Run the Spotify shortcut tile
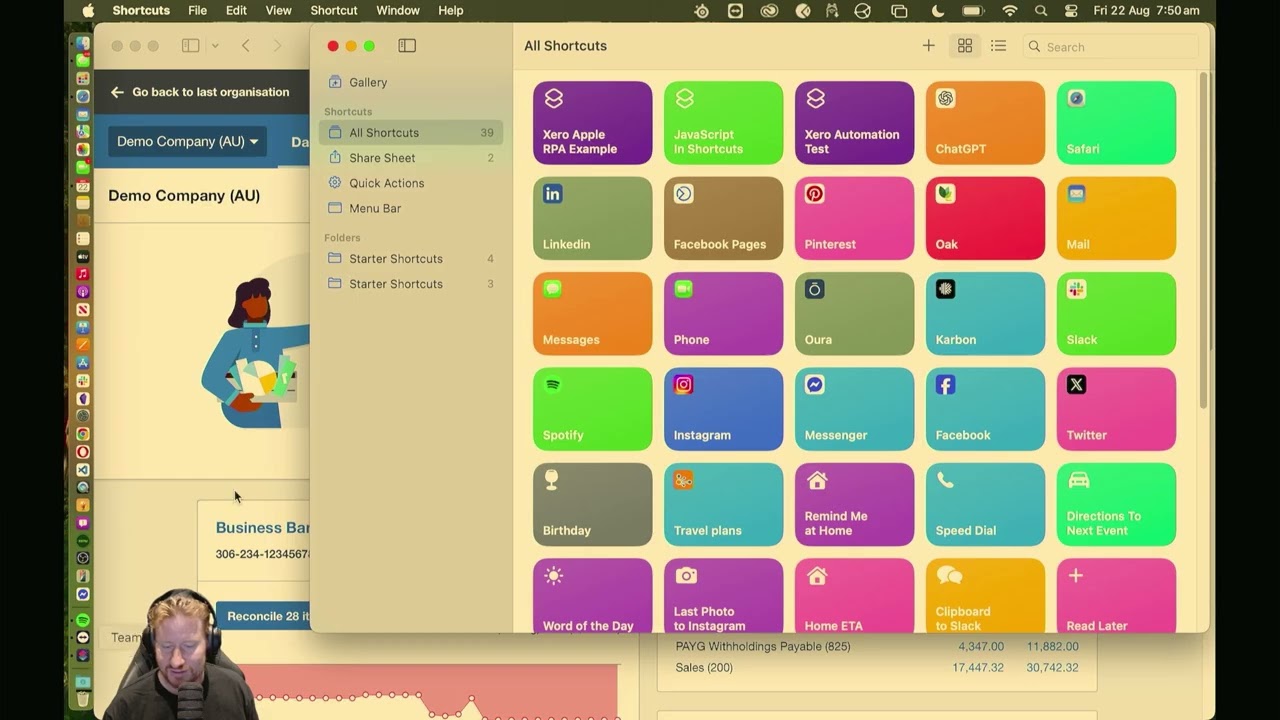This screenshot has width=1280, height=720. (592, 409)
